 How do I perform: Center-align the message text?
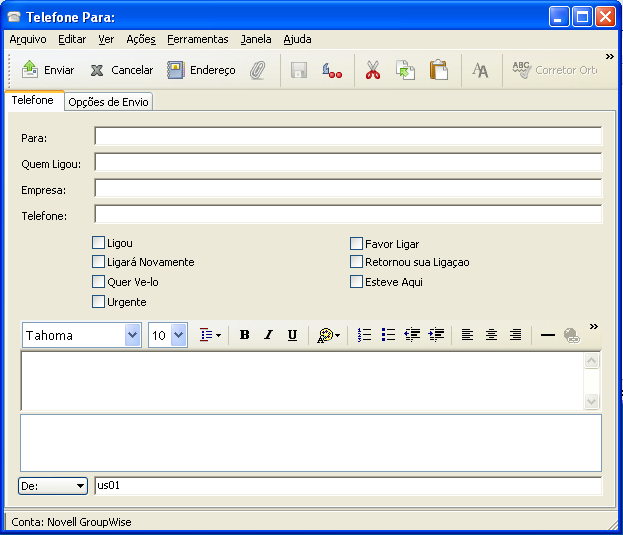pos(491,335)
